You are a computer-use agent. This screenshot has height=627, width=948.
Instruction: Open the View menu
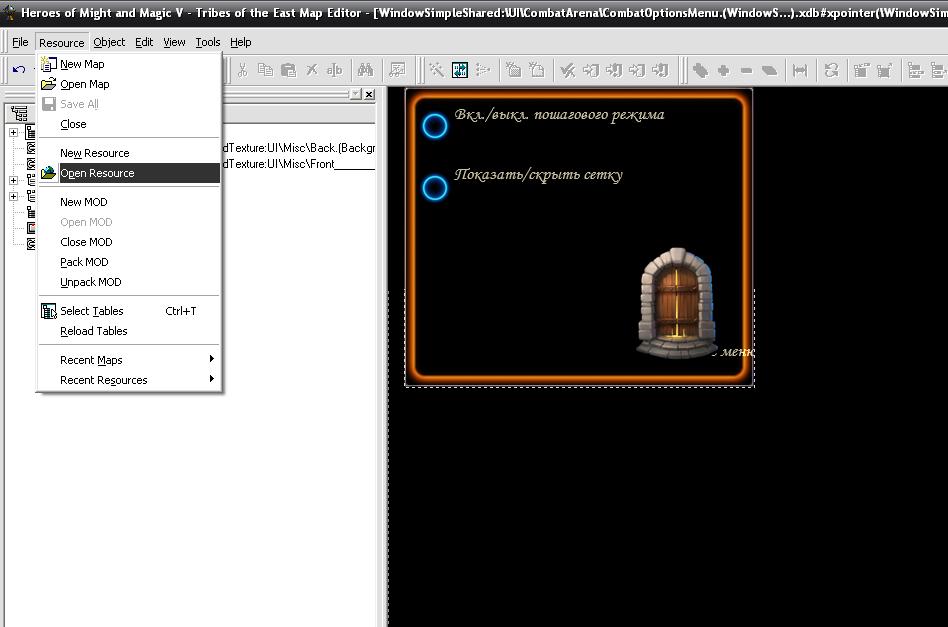[174, 42]
